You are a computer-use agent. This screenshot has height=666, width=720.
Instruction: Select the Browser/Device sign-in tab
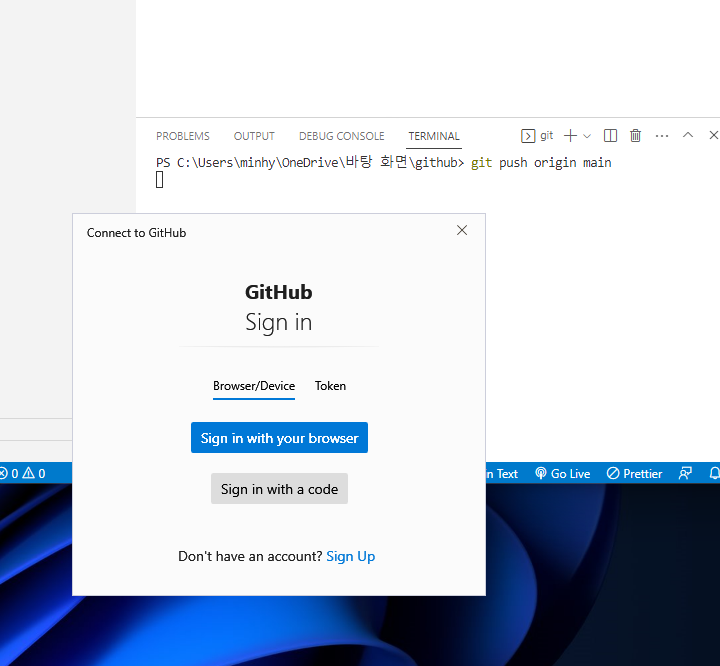click(254, 386)
